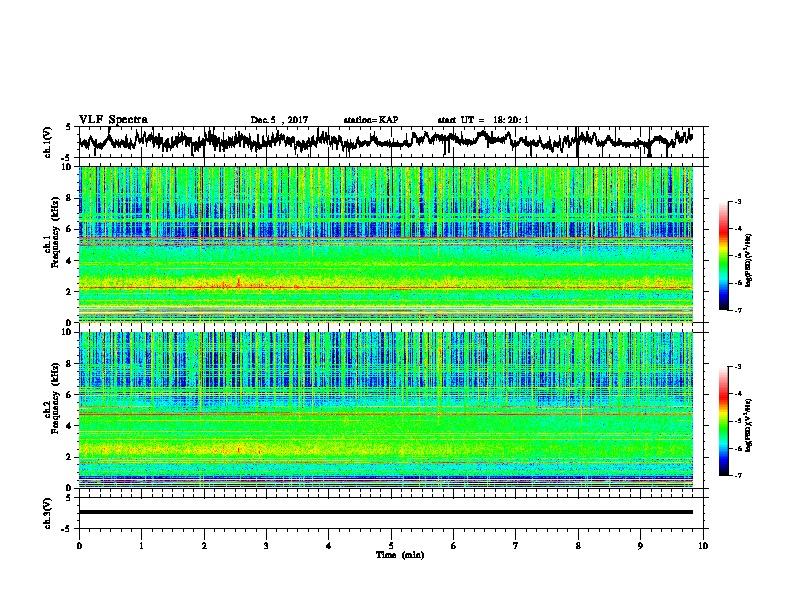Click the "-4" label on ch.2 color scale

(x=738, y=394)
